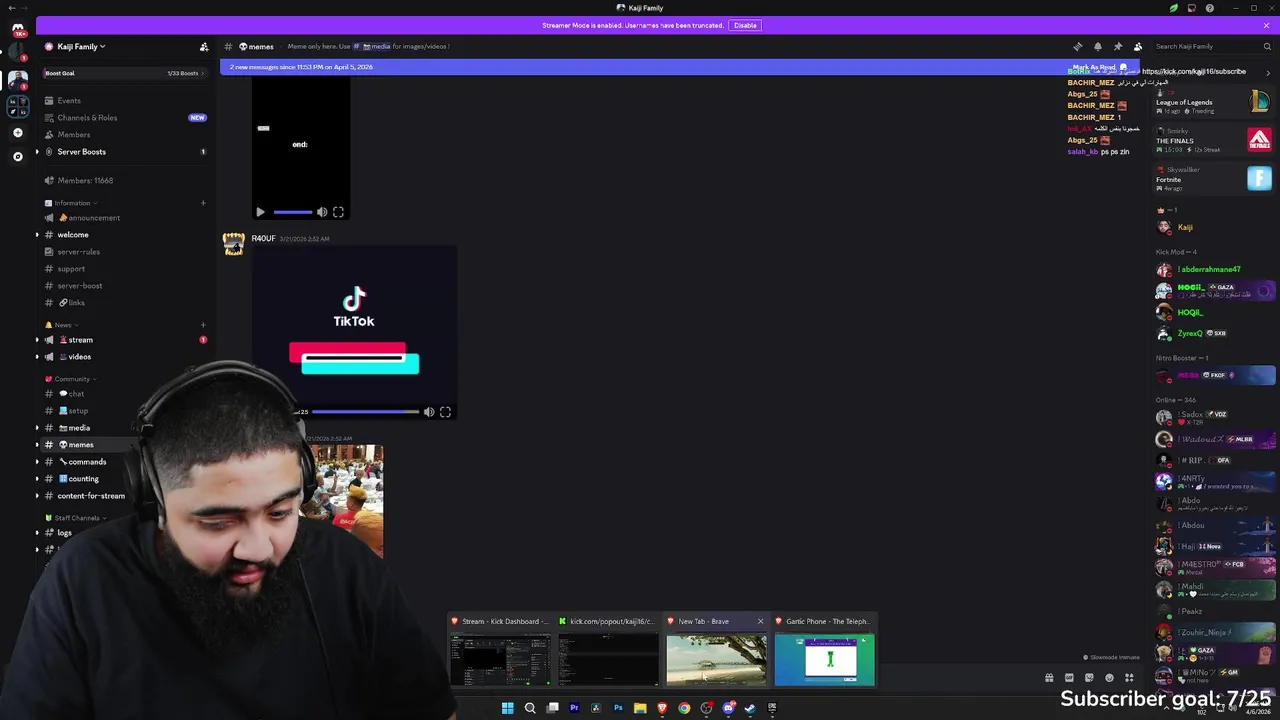Play the first video attachment
Image resolution: width=1280 pixels, height=720 pixels.
pyautogui.click(x=260, y=212)
